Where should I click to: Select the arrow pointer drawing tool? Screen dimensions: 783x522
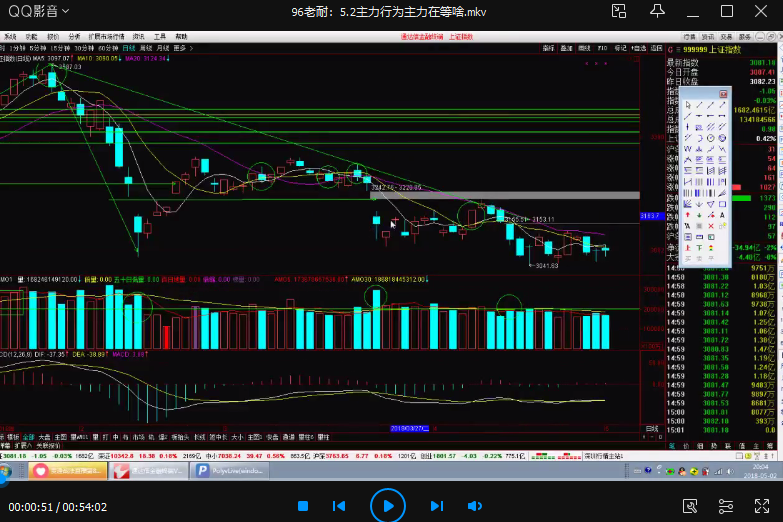pos(687,104)
